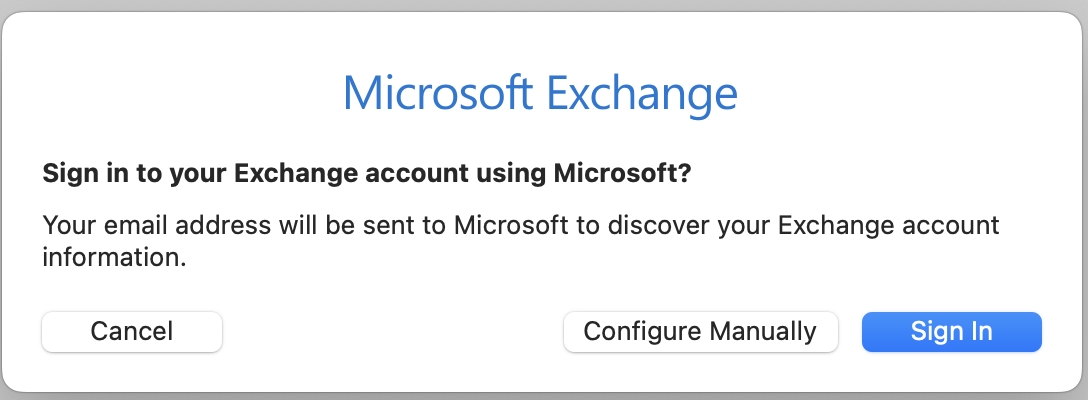Set up Exchange account manually
The height and width of the screenshot is (400, 1088).
click(700, 331)
